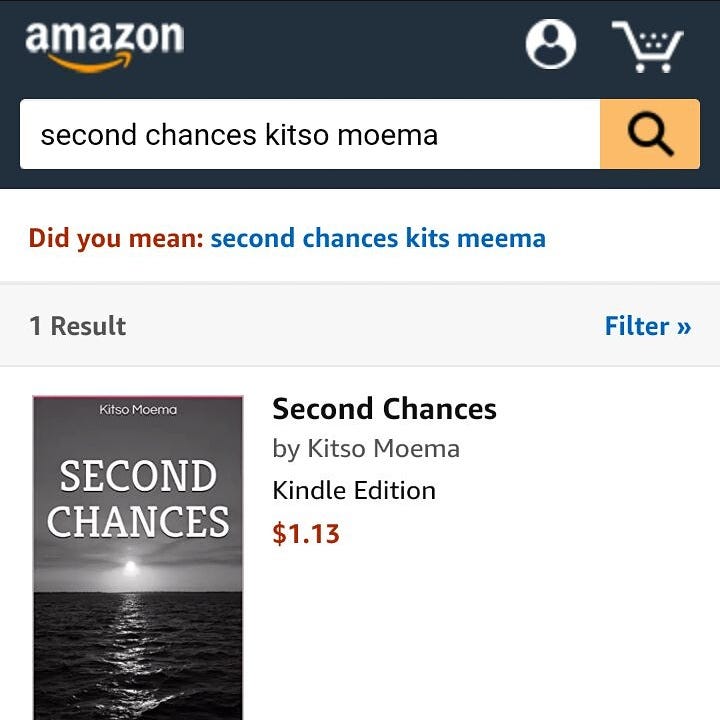Expand the Filter options
Viewport: 720px width, 720px height.
point(647,326)
